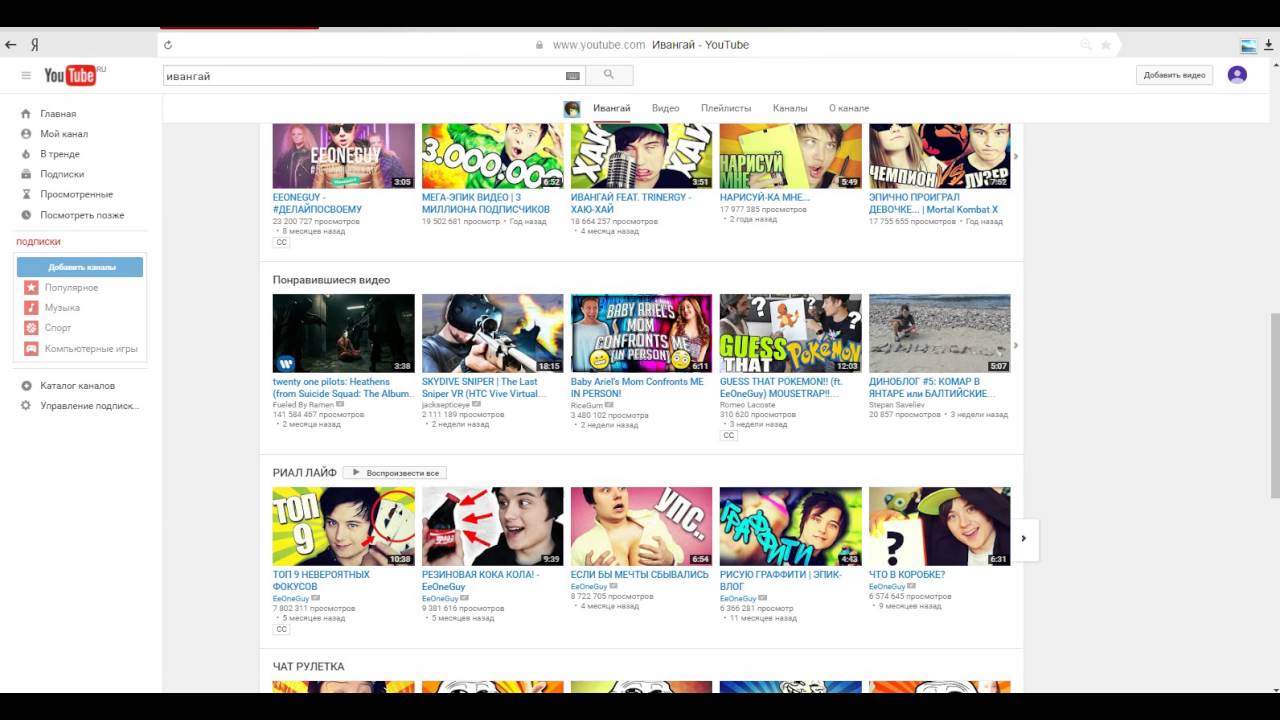Screen dimensions: 1280x720
Task: Open the twenty one pilots Heathens thumbnail
Action: pyautogui.click(x=343, y=333)
